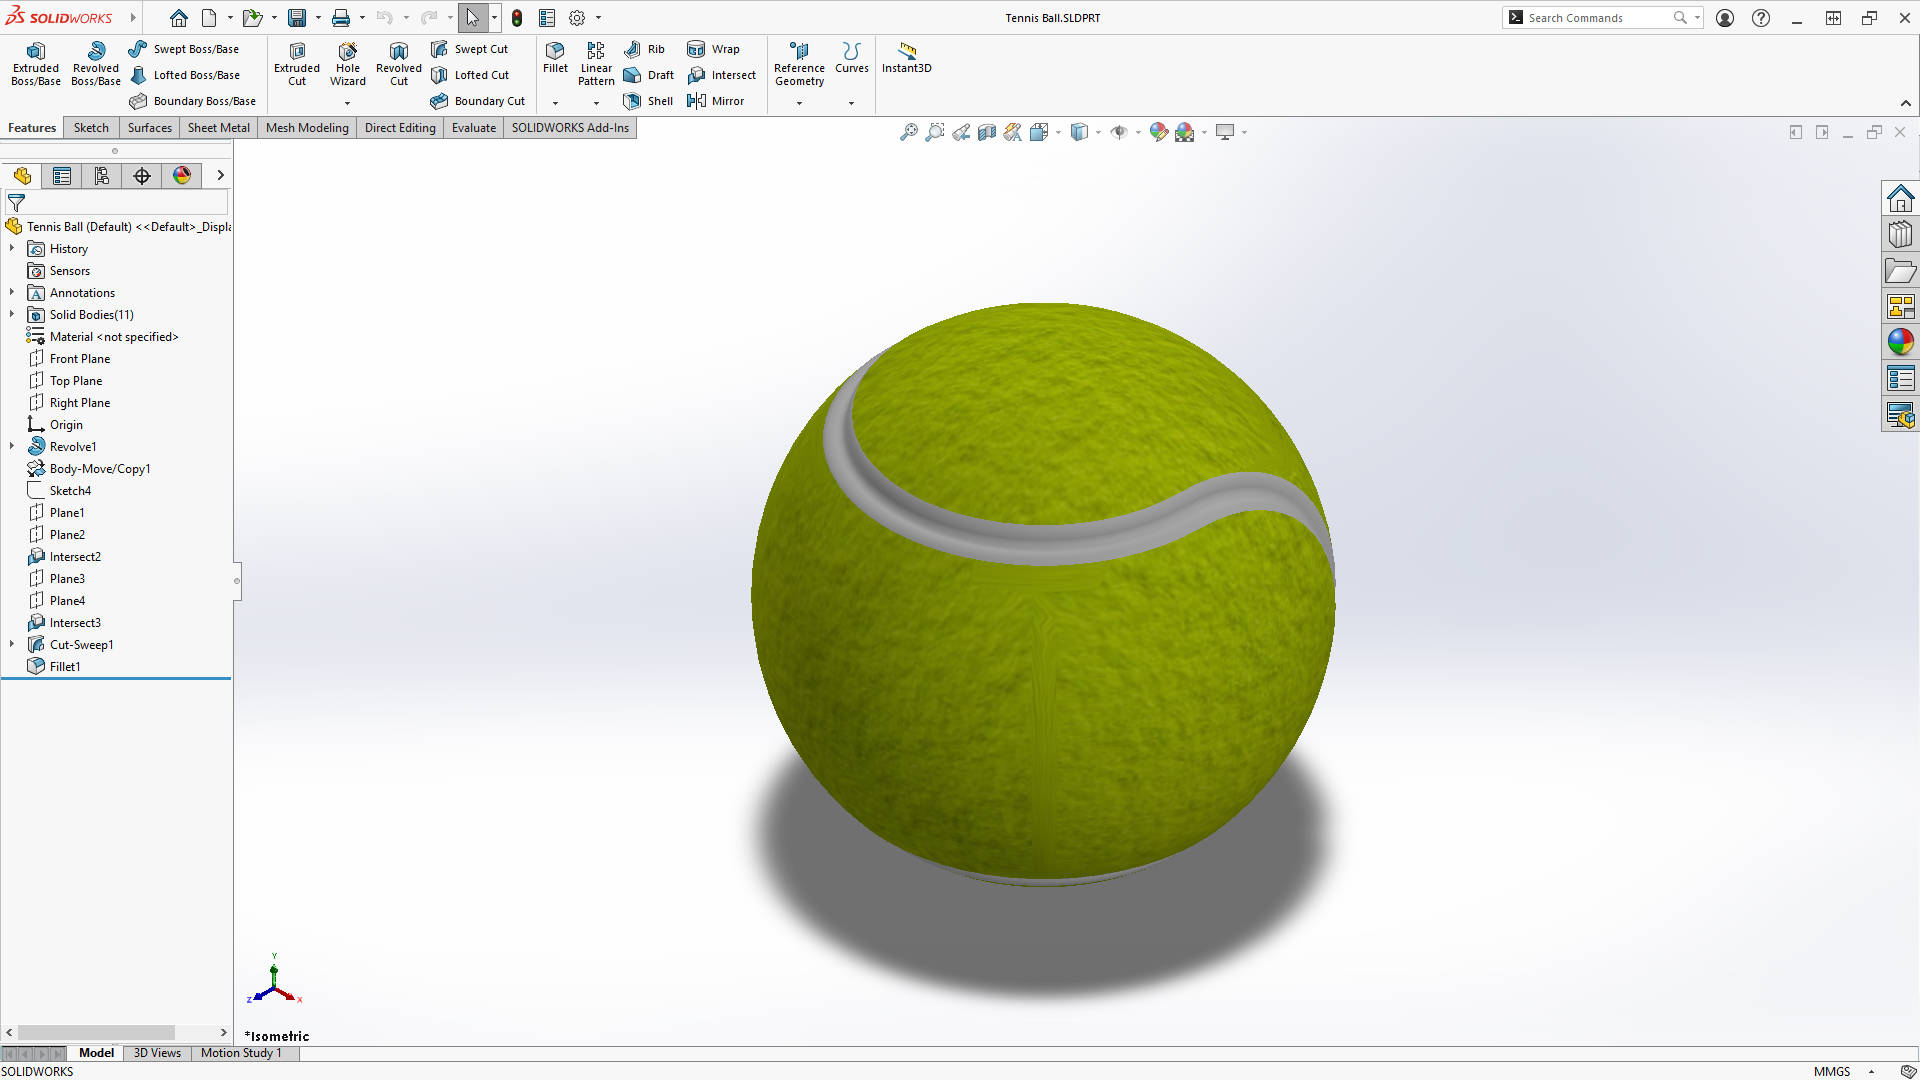1920x1080 pixels.
Task: Click the Undo button
Action: coord(385,17)
